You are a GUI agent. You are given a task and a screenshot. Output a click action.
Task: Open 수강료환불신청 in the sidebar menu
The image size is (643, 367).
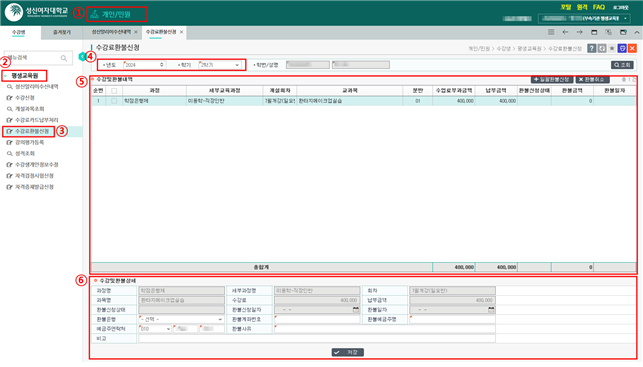coord(32,131)
